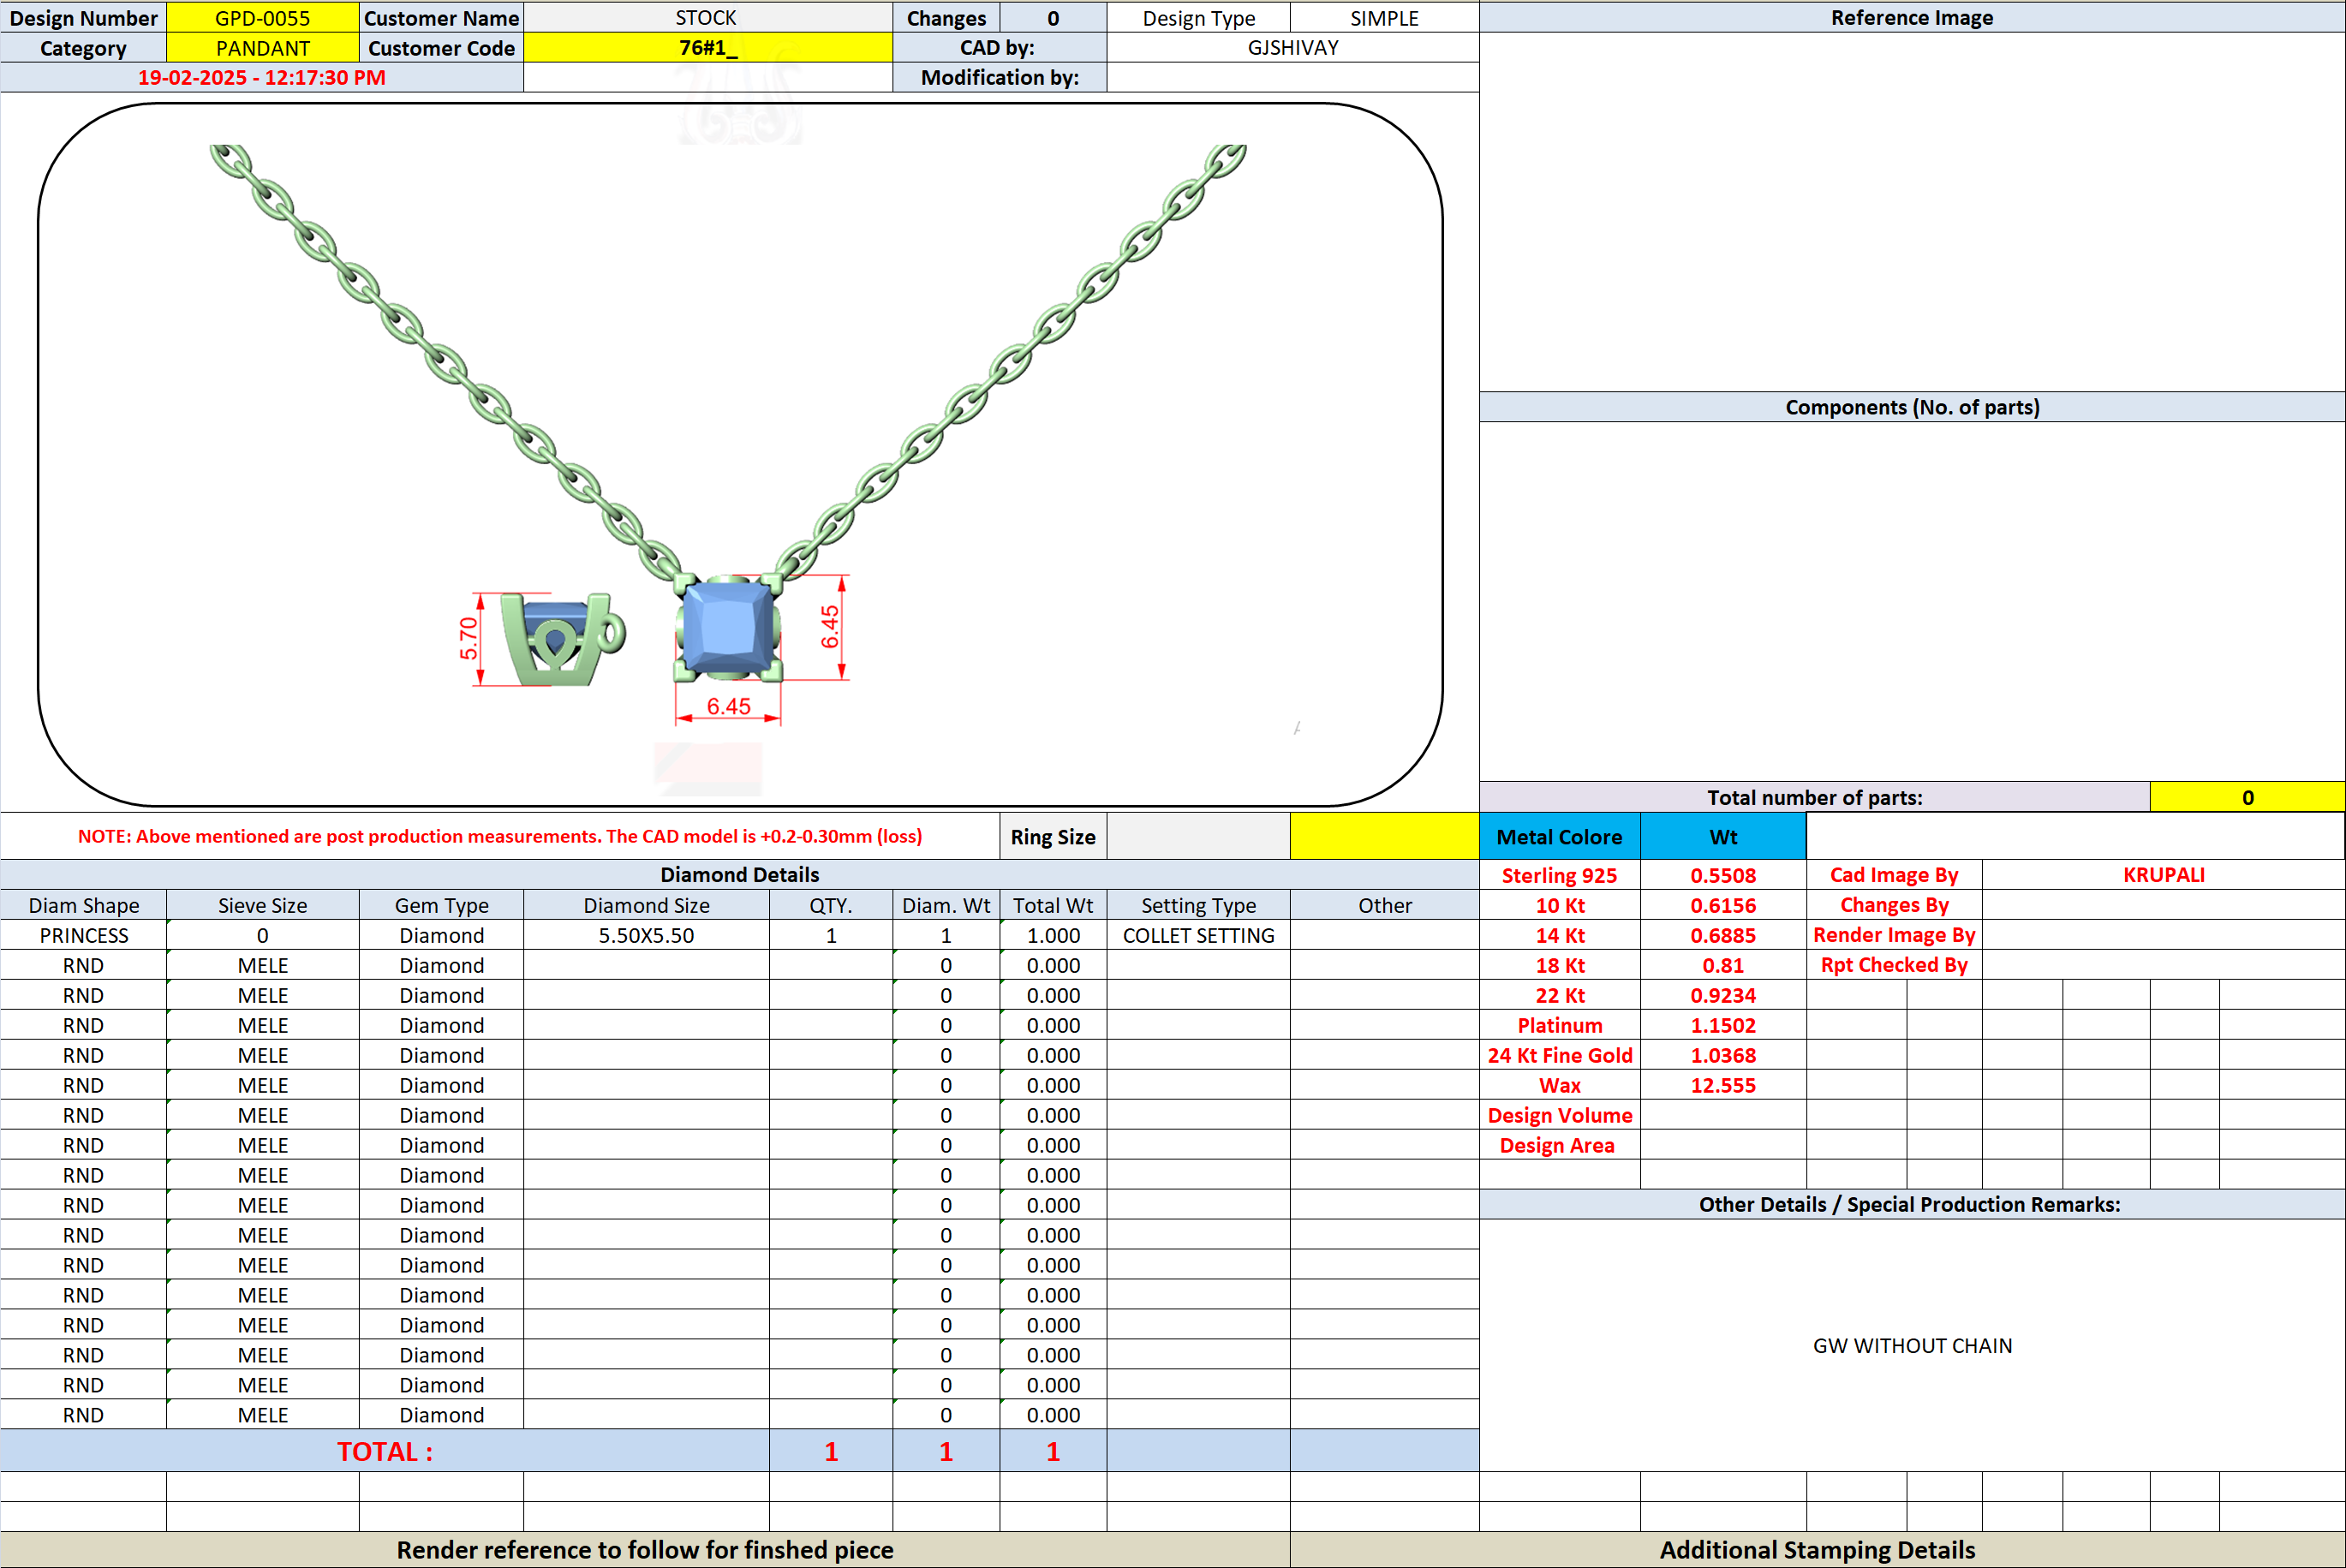Select the 14 Kt weight 0.6885

[x=1723, y=935]
